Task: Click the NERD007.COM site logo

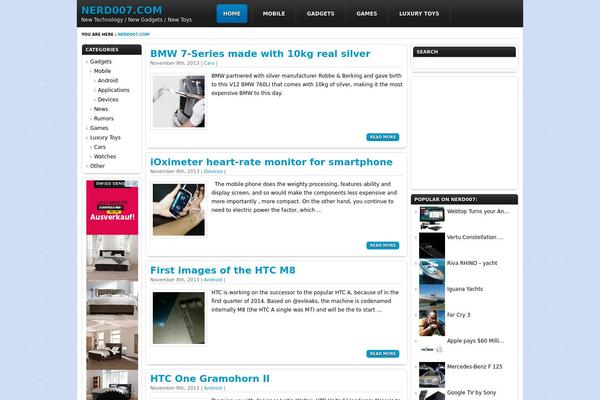Action: pos(122,10)
